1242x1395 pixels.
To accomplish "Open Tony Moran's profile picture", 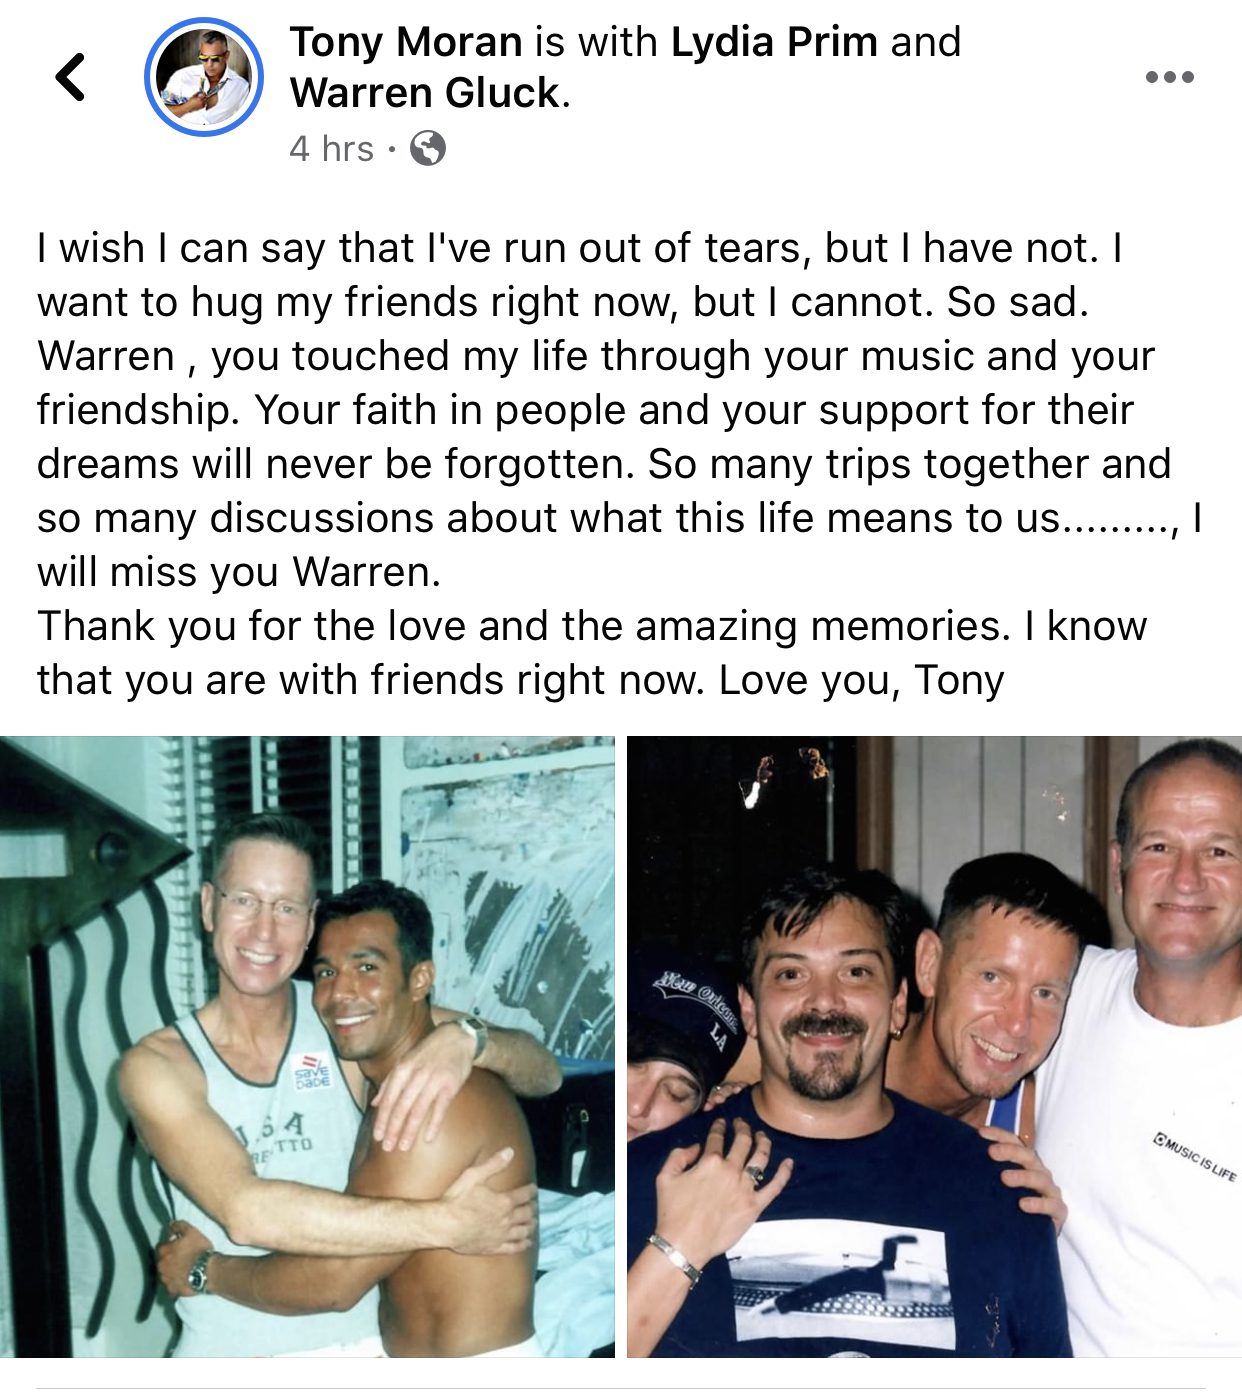I will tap(204, 77).
